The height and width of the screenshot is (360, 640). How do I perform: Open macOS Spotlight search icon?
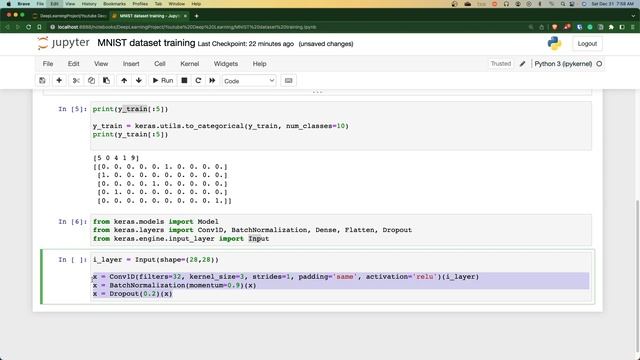click(x=563, y=4)
